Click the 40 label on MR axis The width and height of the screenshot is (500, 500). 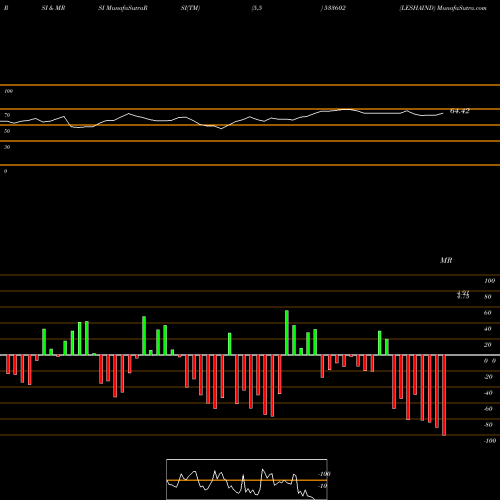click(488, 329)
